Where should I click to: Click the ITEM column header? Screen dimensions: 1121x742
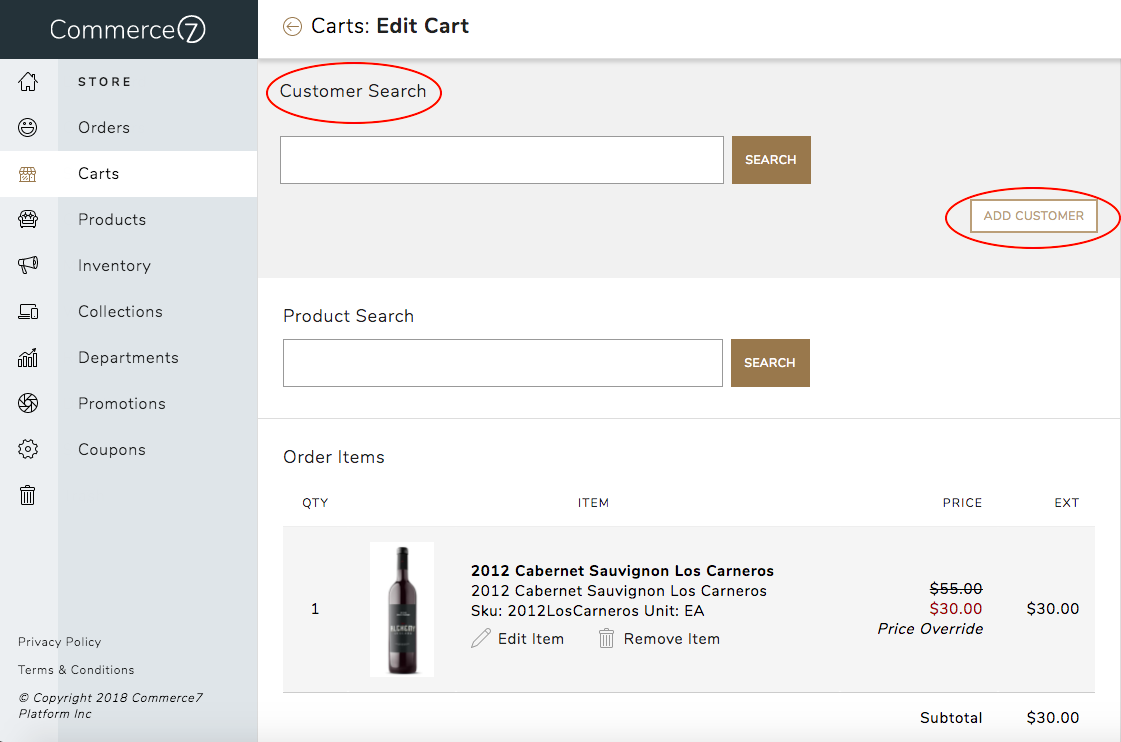[593, 503]
